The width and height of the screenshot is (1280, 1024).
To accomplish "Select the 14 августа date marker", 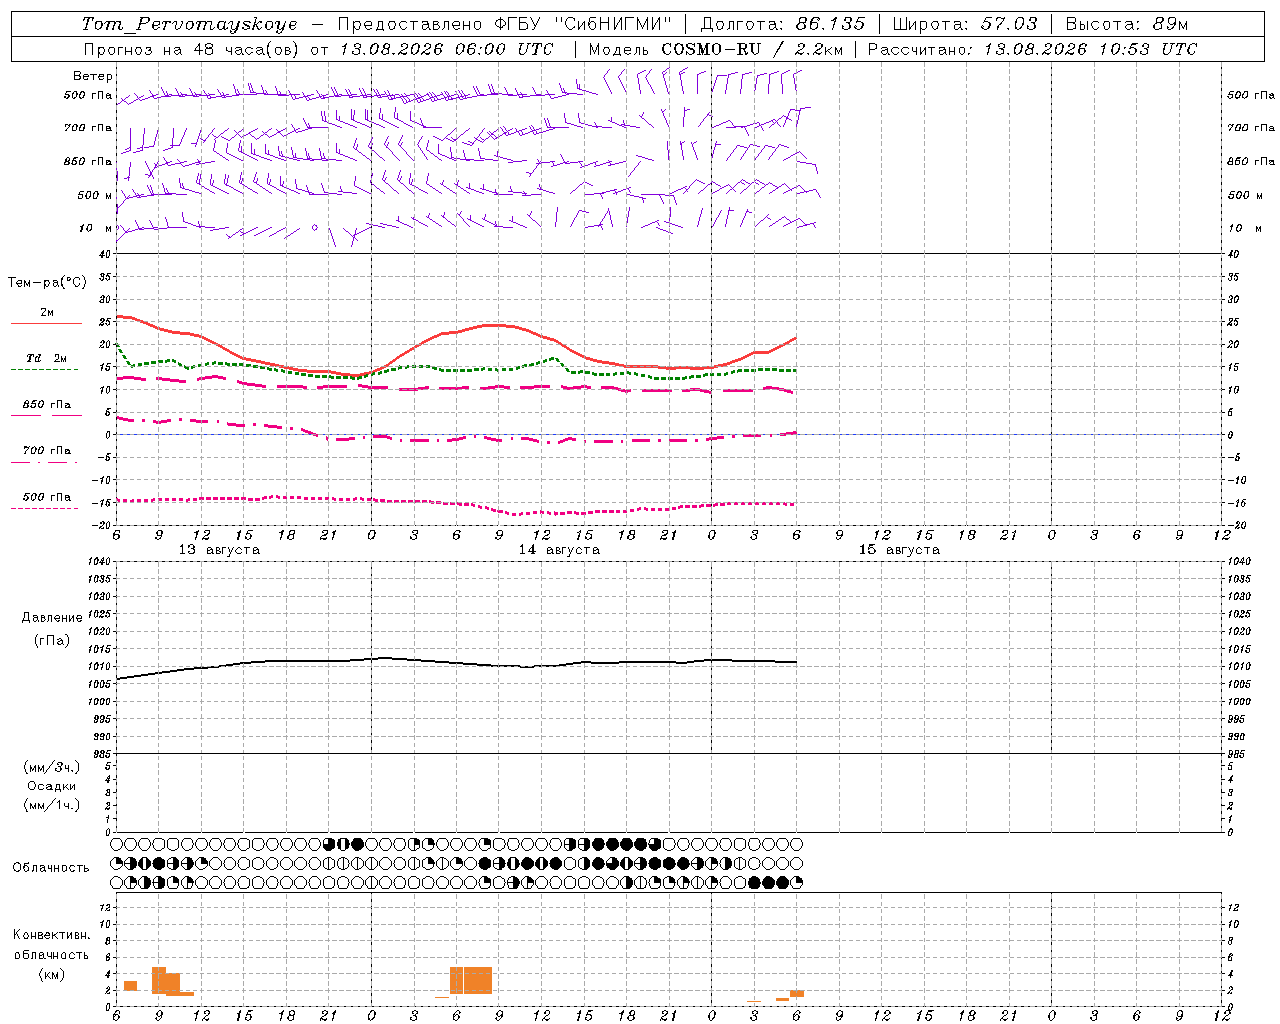I will tap(559, 550).
